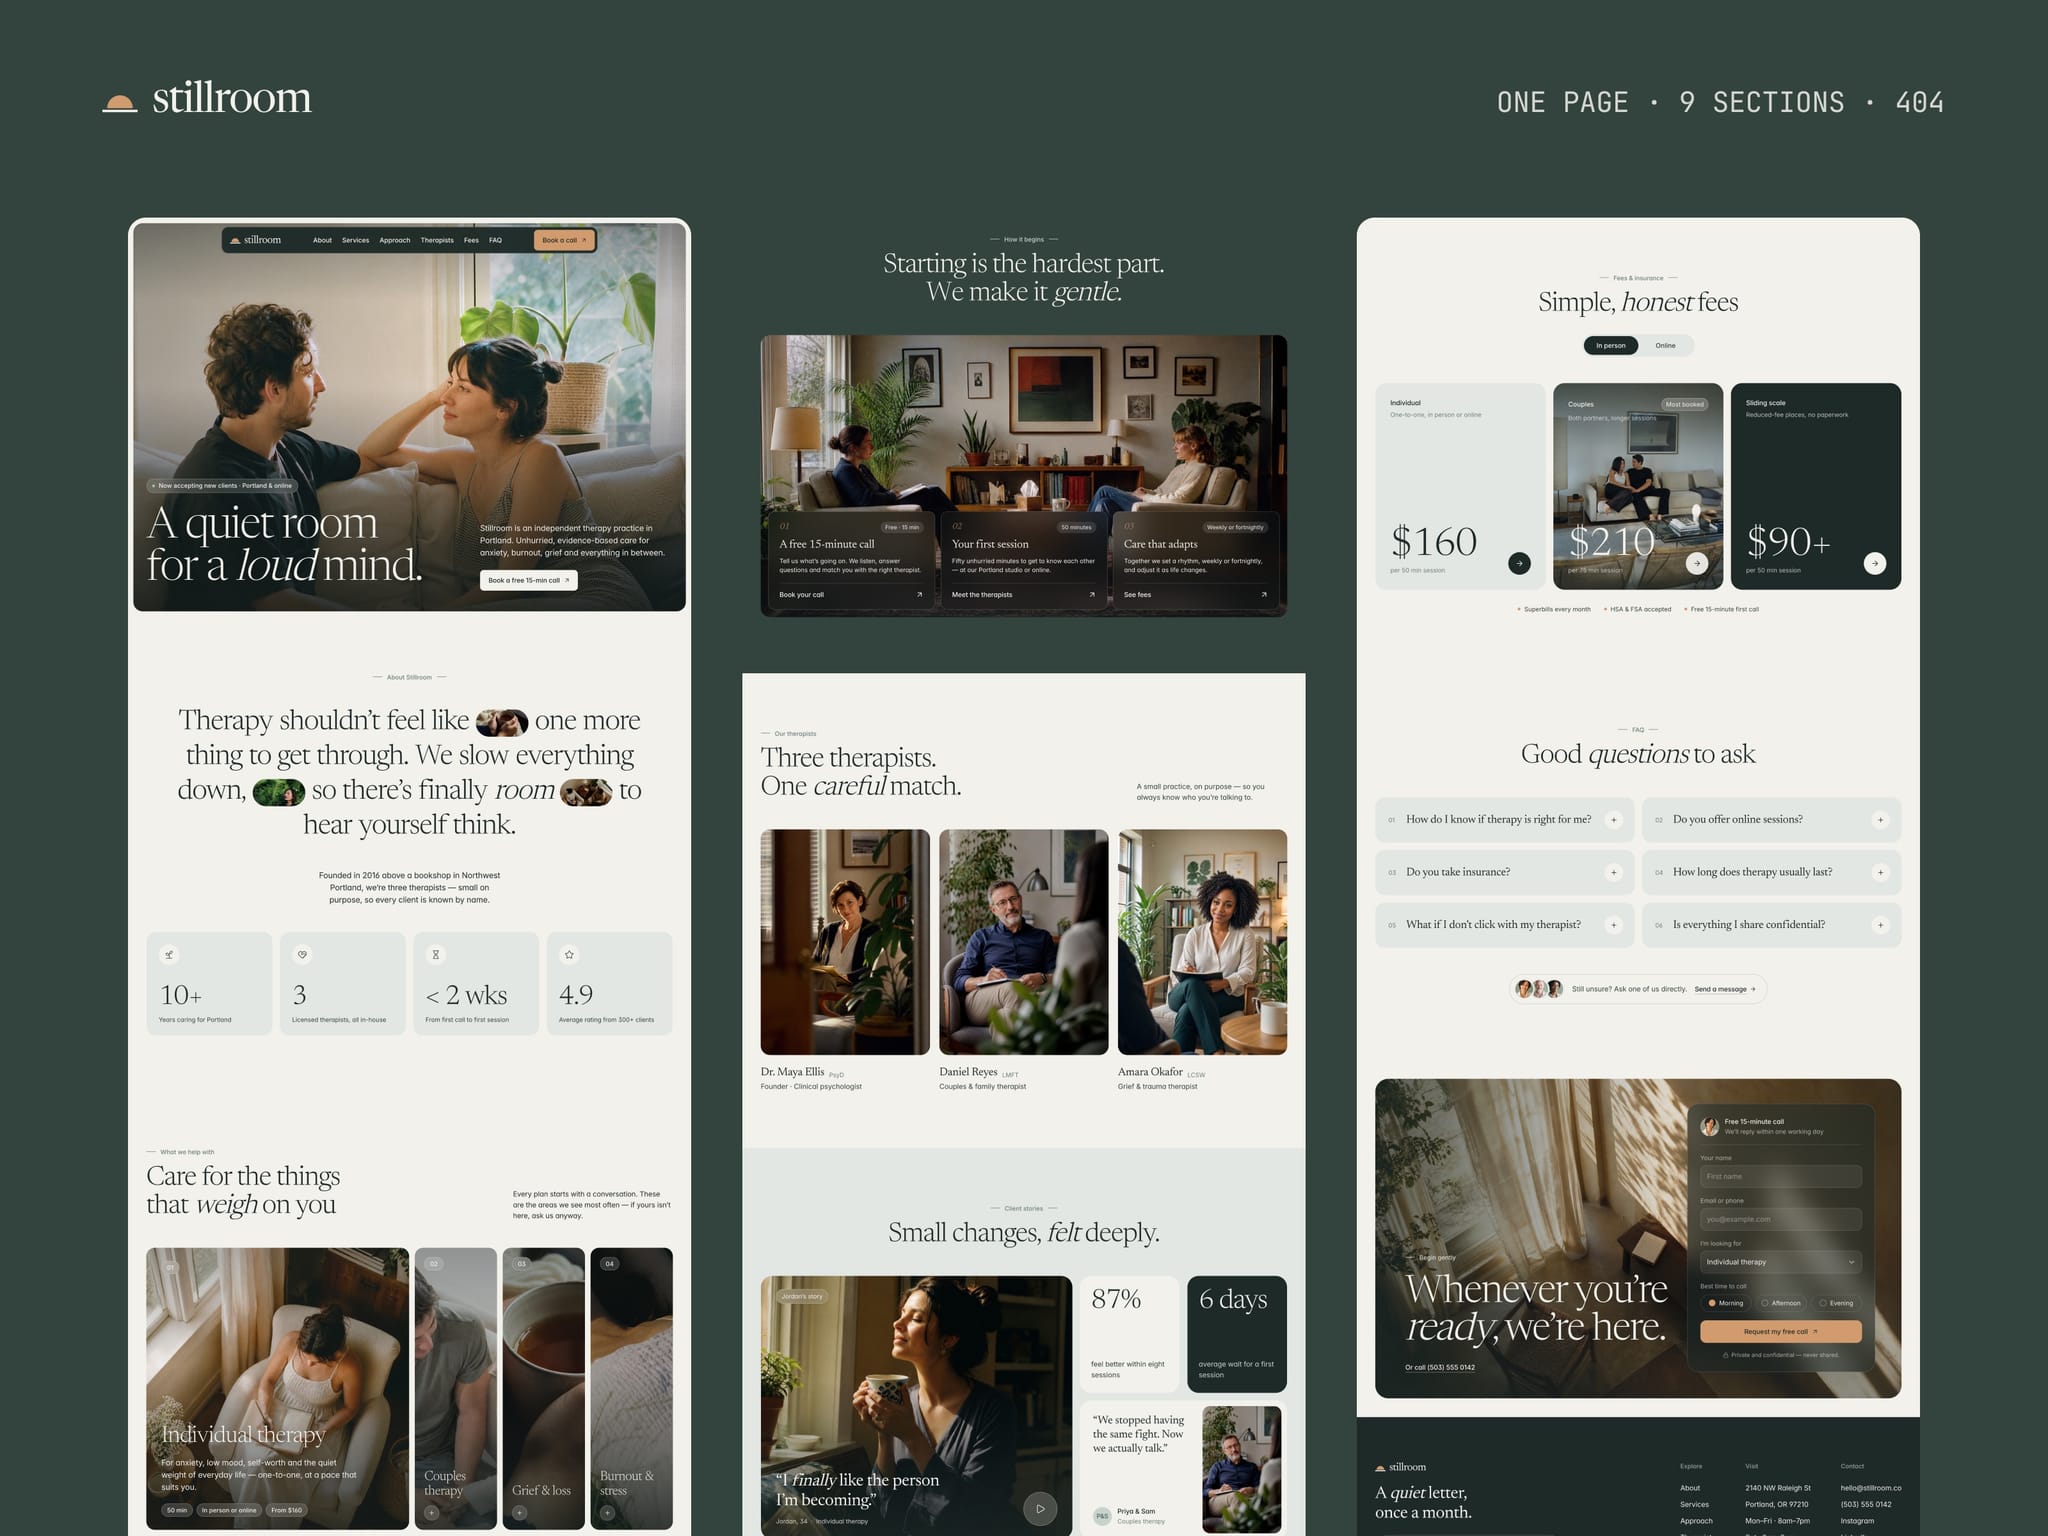
Task: Click the arrow circle on the $210 Couples card
Action: (x=1697, y=563)
